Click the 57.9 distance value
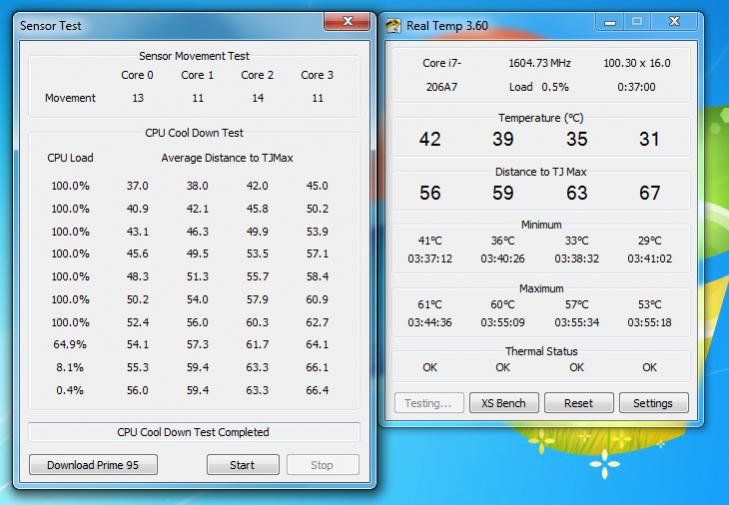Image resolution: width=729 pixels, height=505 pixels. [x=257, y=299]
